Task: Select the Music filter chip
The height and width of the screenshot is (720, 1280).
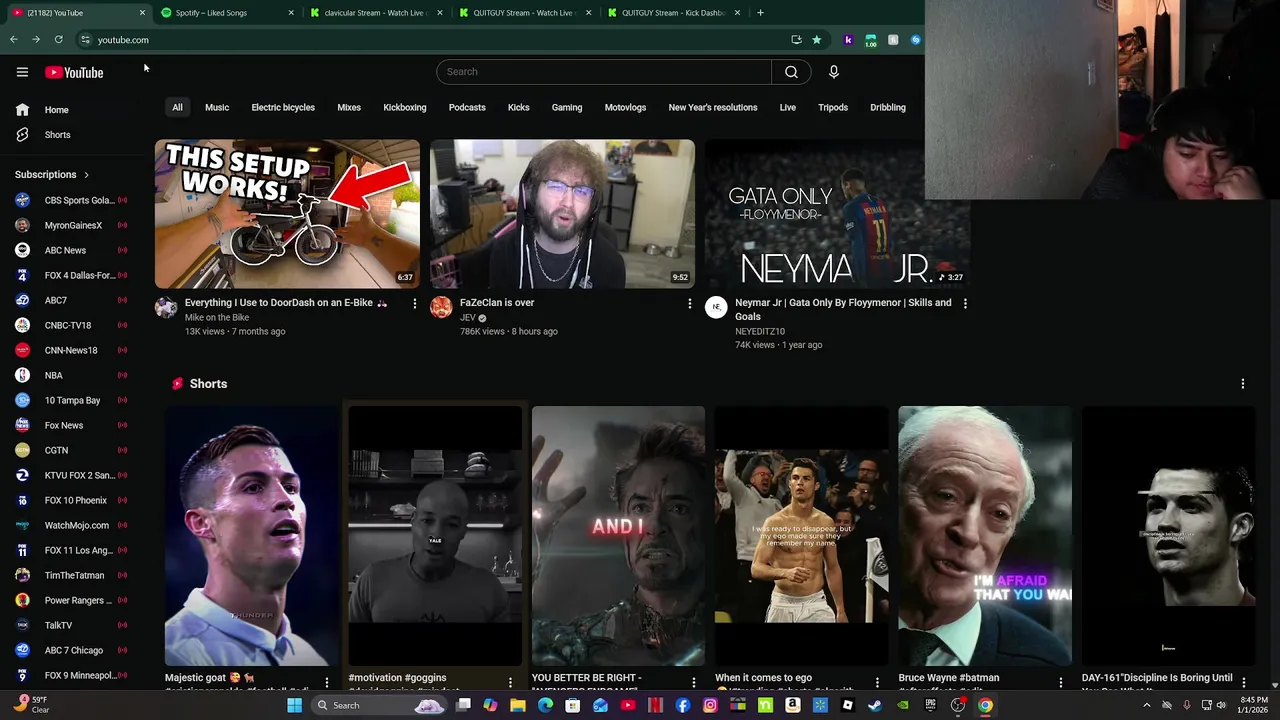Action: click(x=217, y=107)
